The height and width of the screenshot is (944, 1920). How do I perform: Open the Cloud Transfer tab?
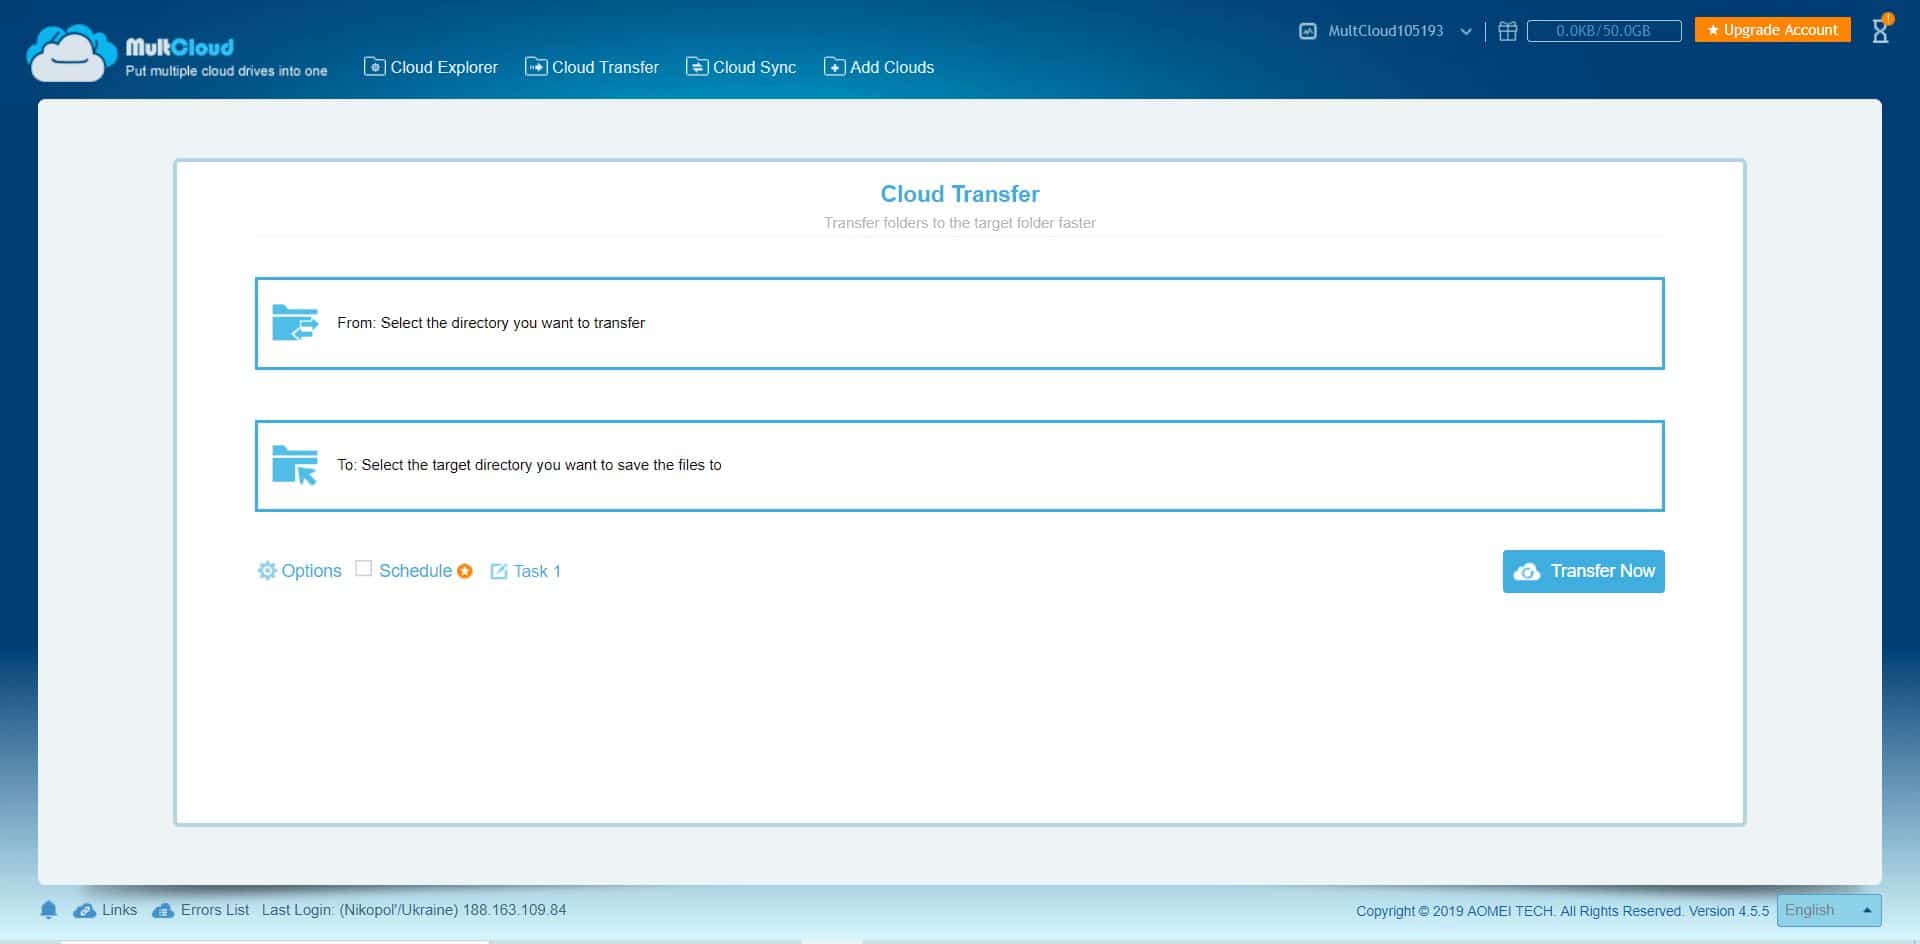(592, 67)
